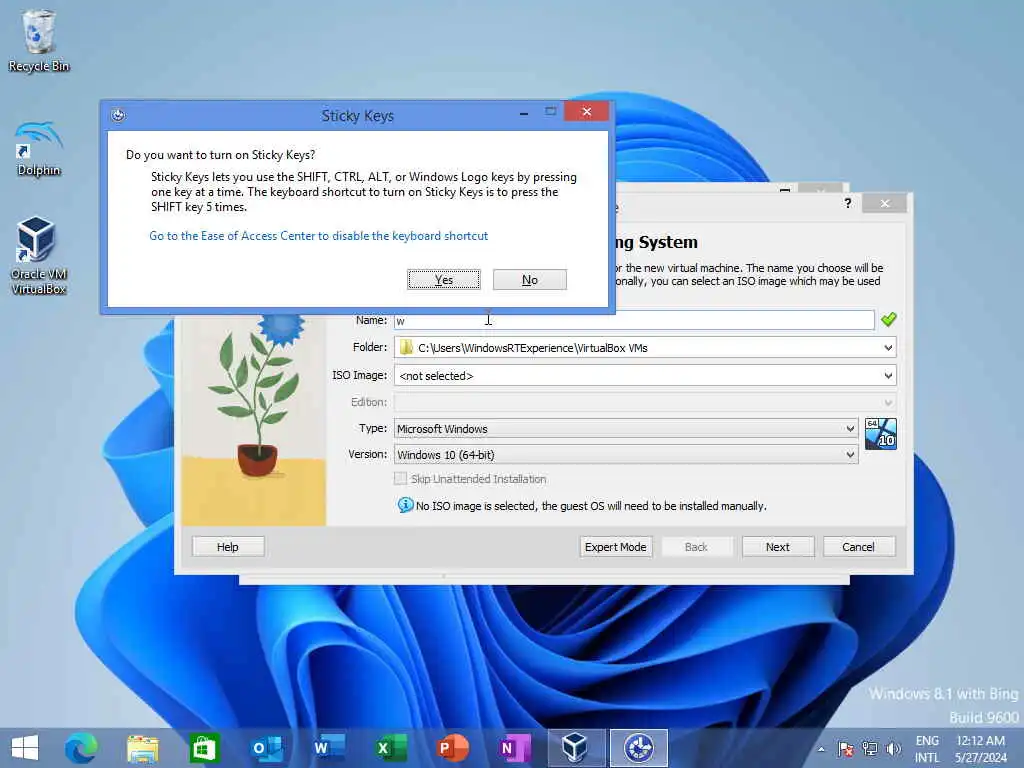
Task: Open Excel from the taskbar
Action: [x=391, y=748]
